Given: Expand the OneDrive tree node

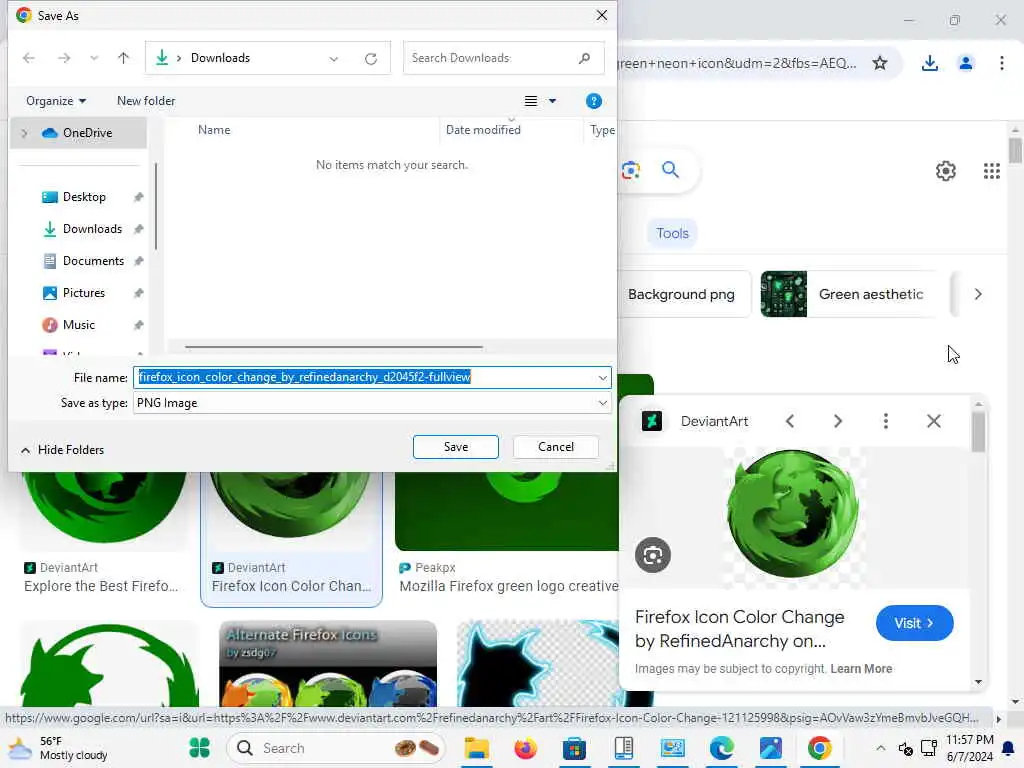Looking at the screenshot, I should tap(25, 133).
